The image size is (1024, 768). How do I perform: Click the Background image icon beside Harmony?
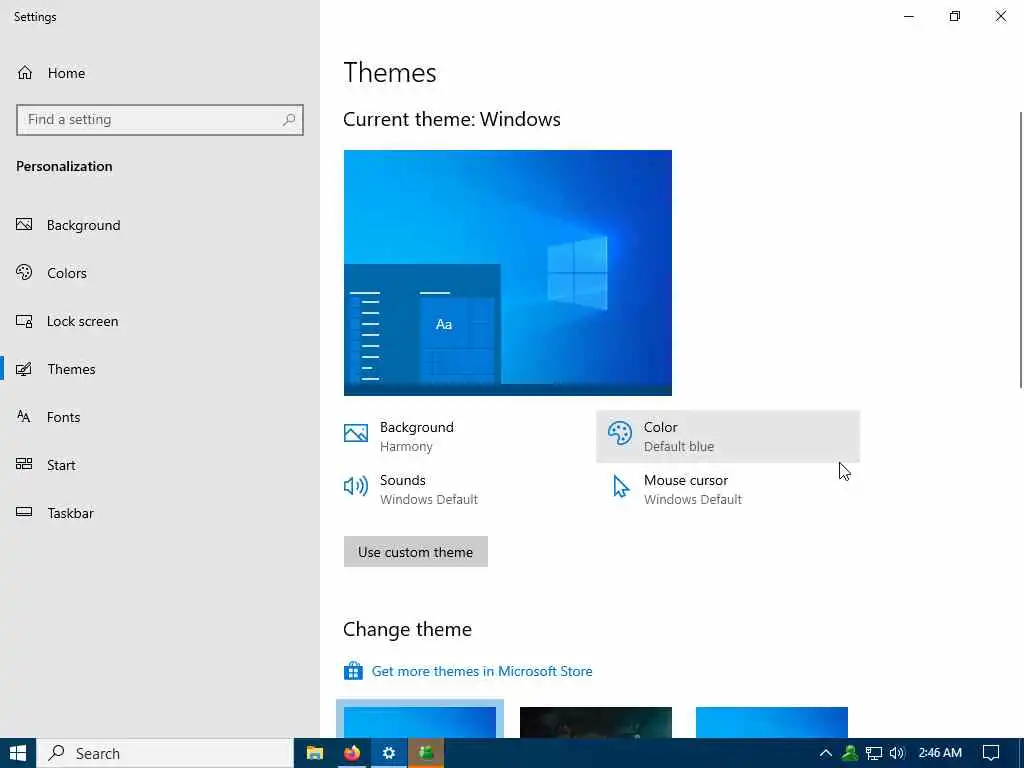pyautogui.click(x=356, y=433)
